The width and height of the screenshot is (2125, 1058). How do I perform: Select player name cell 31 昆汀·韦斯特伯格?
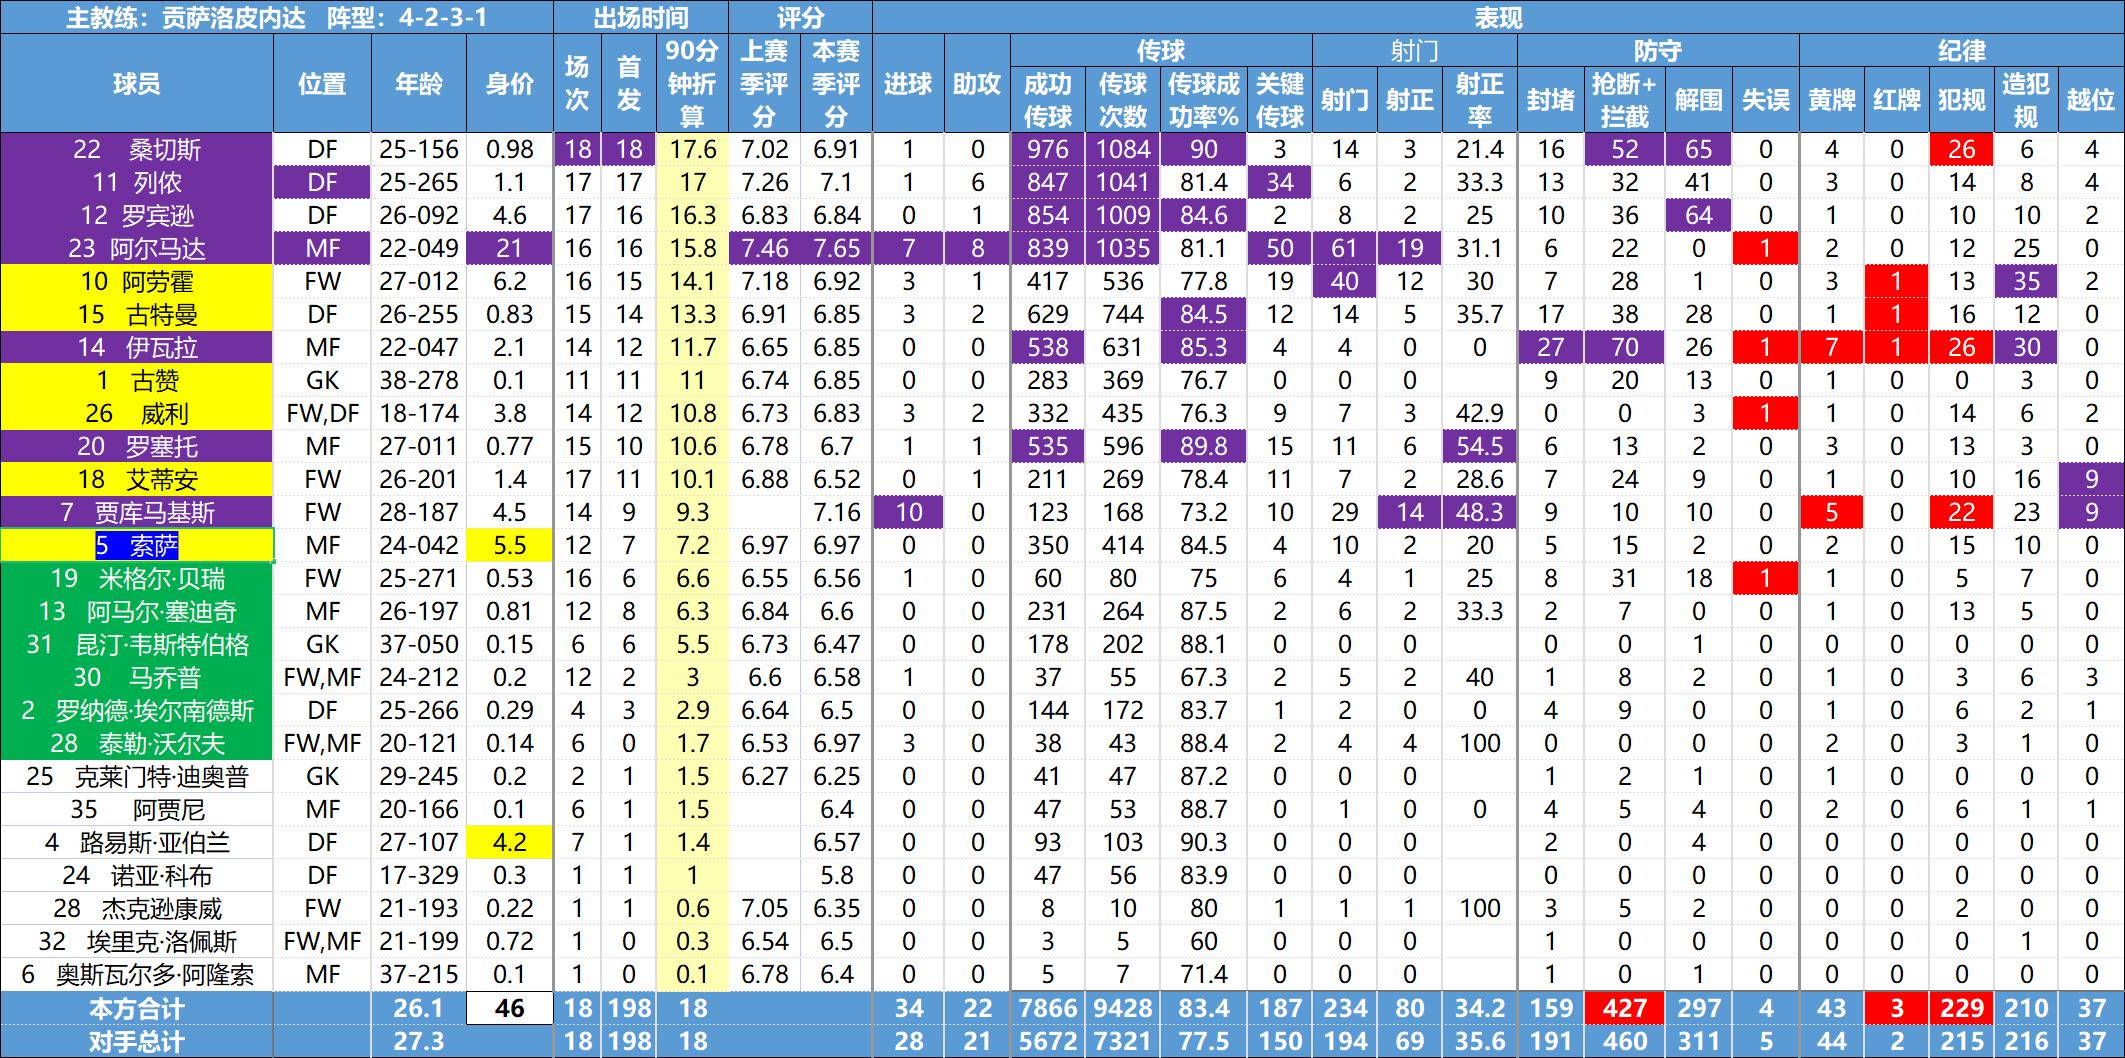137,644
